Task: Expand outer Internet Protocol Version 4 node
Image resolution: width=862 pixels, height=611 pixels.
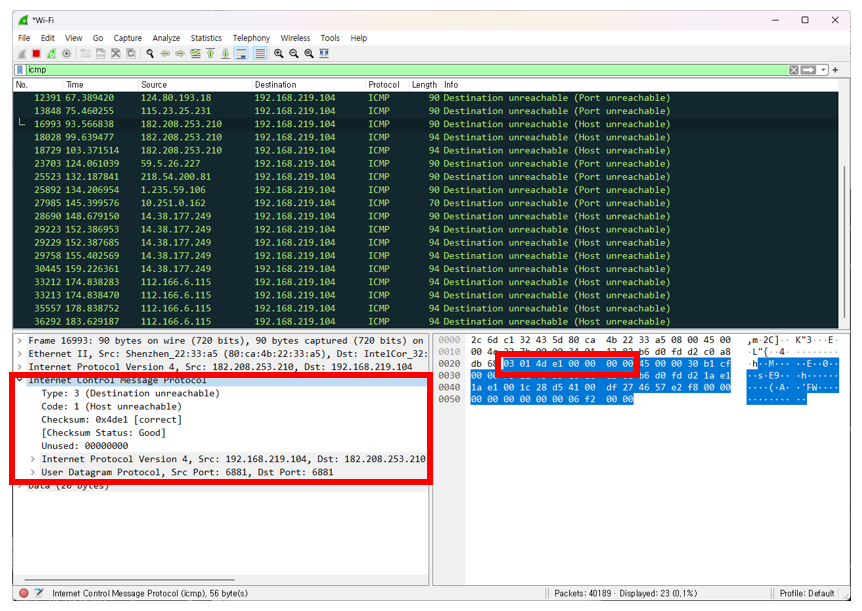Action: click(x=20, y=367)
